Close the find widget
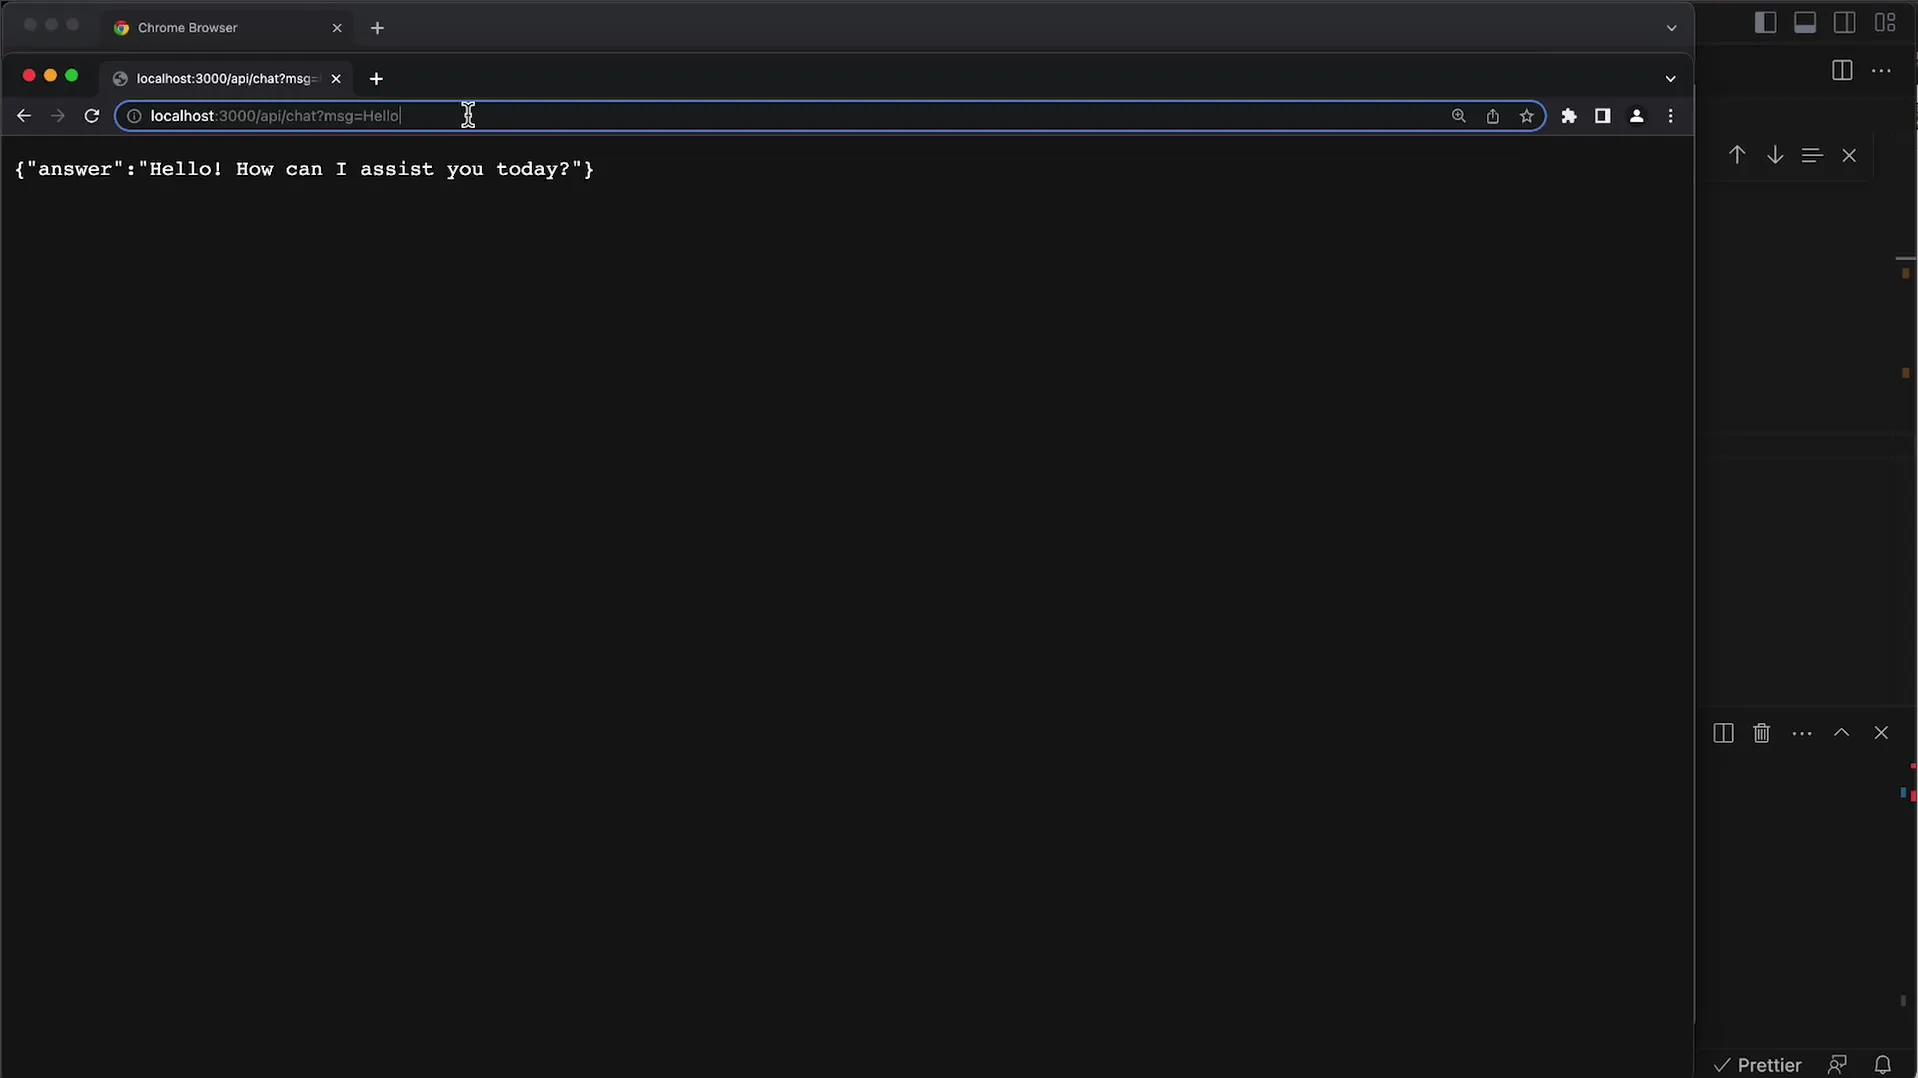Image resolution: width=1918 pixels, height=1078 pixels. coord(1849,155)
